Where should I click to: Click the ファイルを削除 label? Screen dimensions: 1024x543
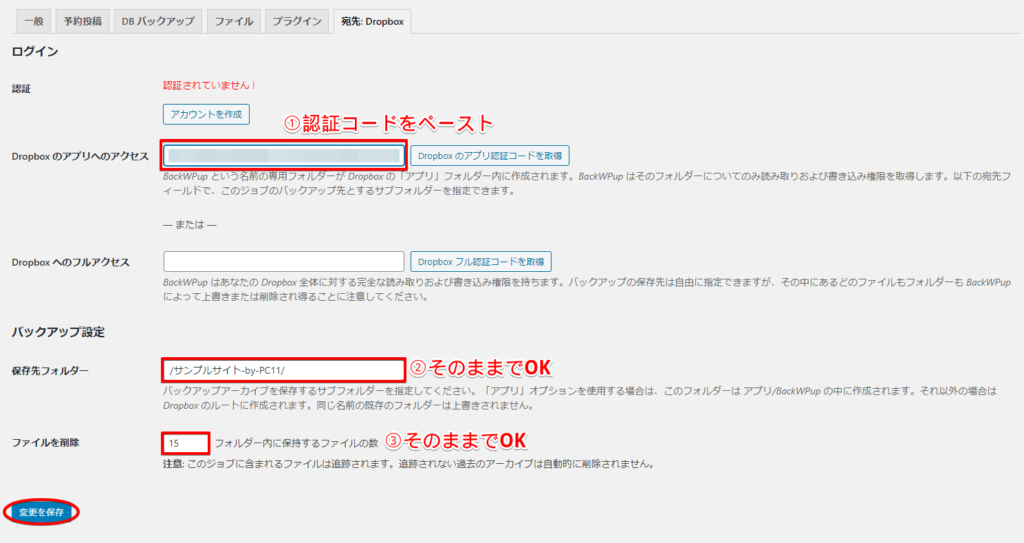[46, 442]
